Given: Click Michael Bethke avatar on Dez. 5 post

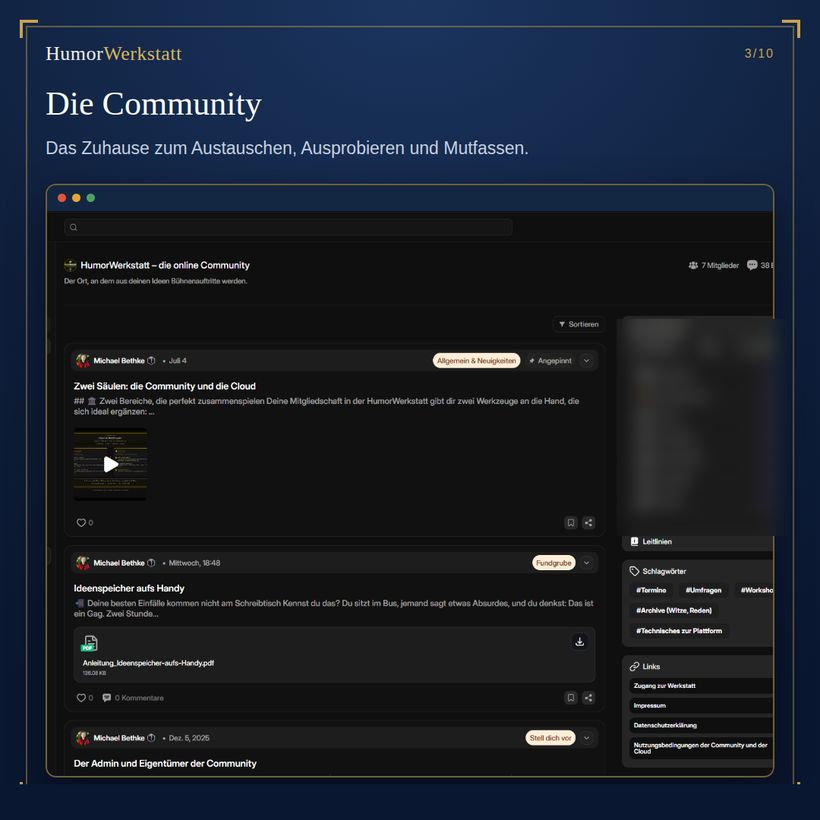Looking at the screenshot, I should (83, 738).
